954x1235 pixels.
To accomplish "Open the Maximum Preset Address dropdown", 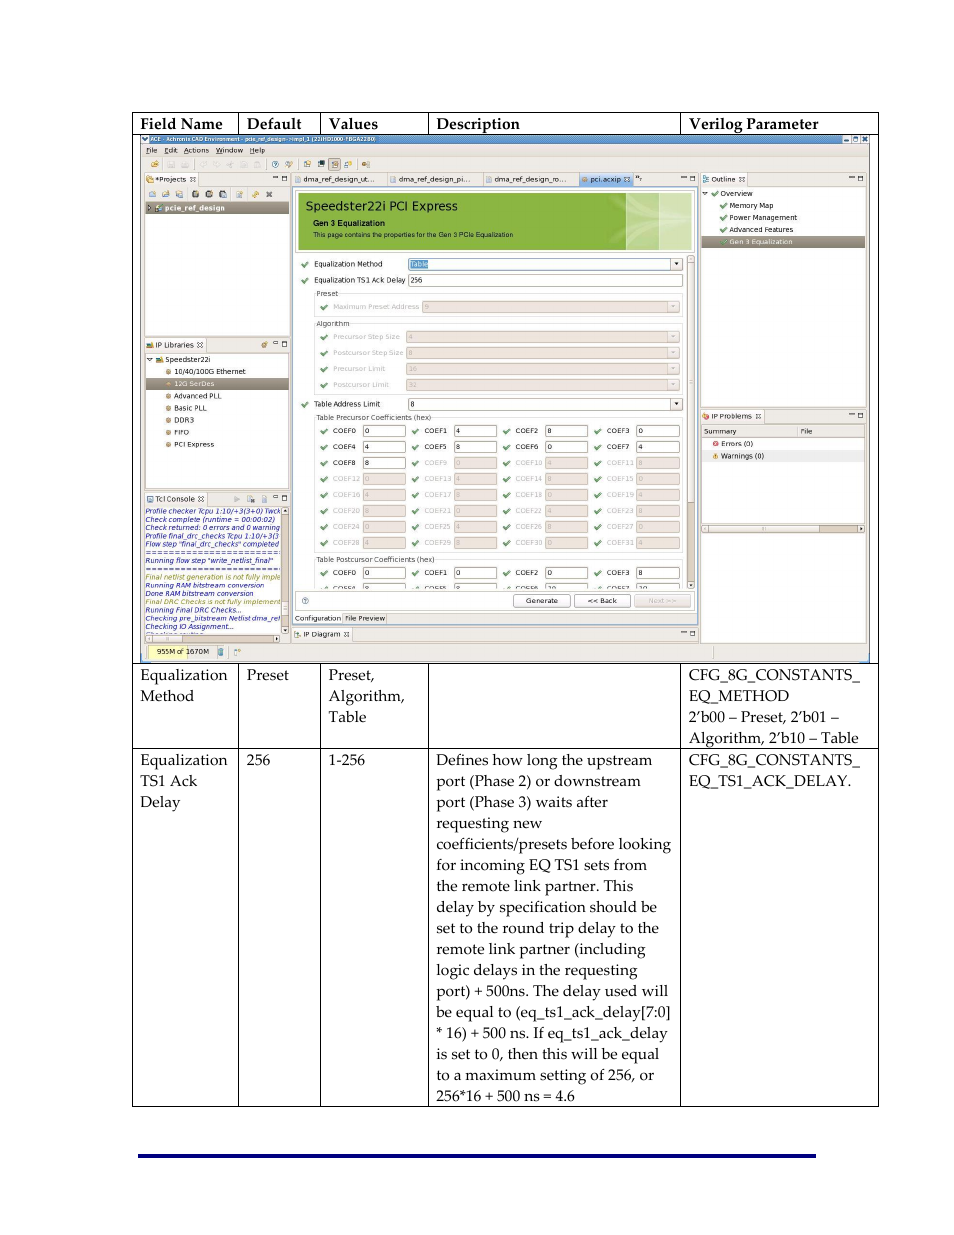I will click(673, 307).
